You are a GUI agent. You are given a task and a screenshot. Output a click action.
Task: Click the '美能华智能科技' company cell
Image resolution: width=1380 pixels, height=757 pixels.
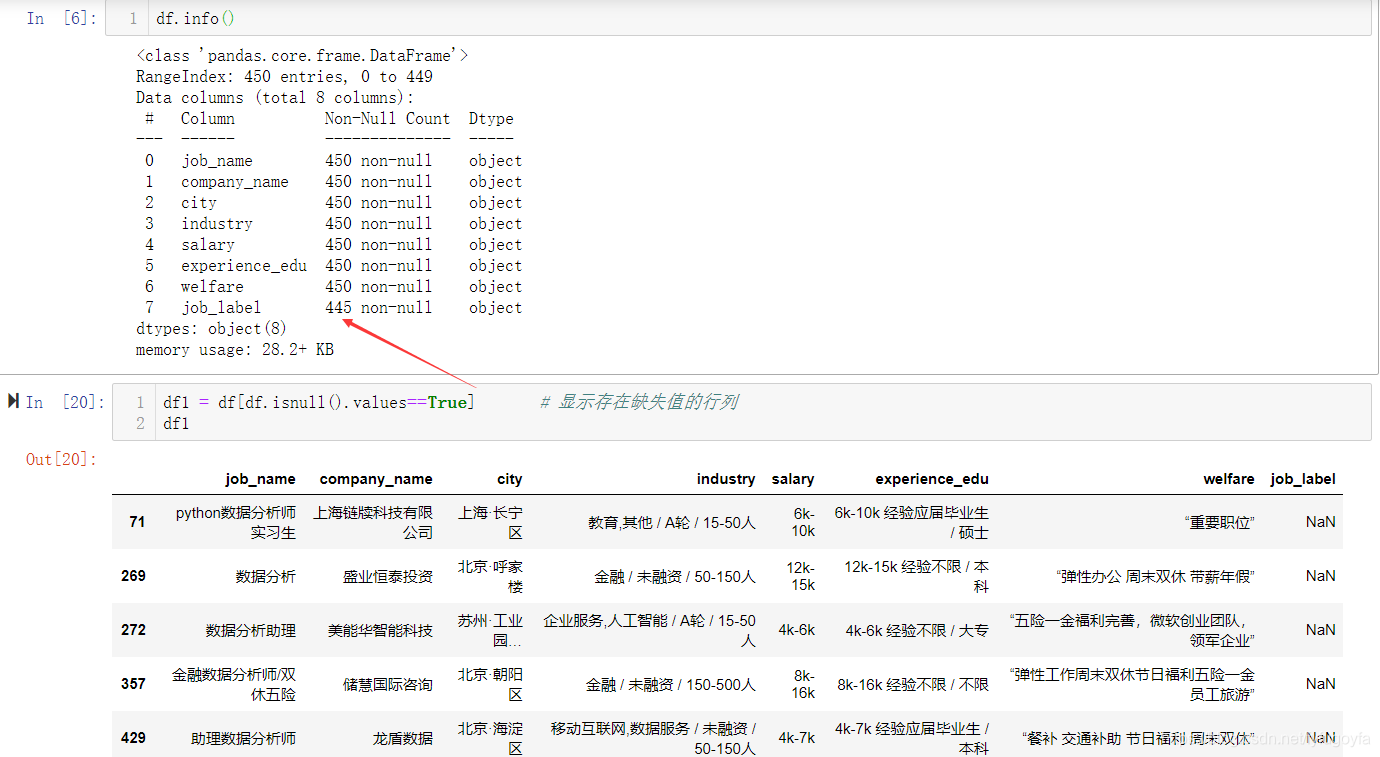[380, 630]
